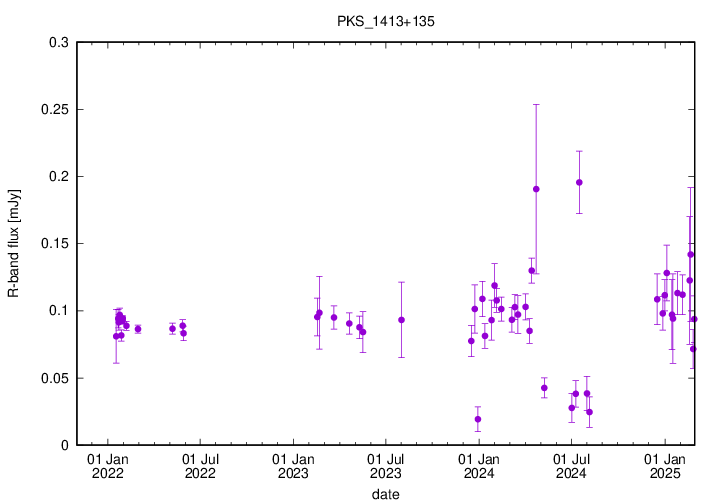
Task: Select the '01 Jul 2023' x-axis label
Action: tap(386, 465)
